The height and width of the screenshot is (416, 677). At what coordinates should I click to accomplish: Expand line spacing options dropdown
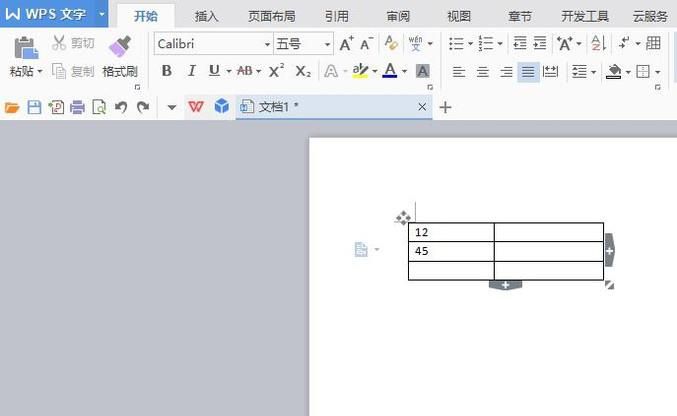[593, 72]
